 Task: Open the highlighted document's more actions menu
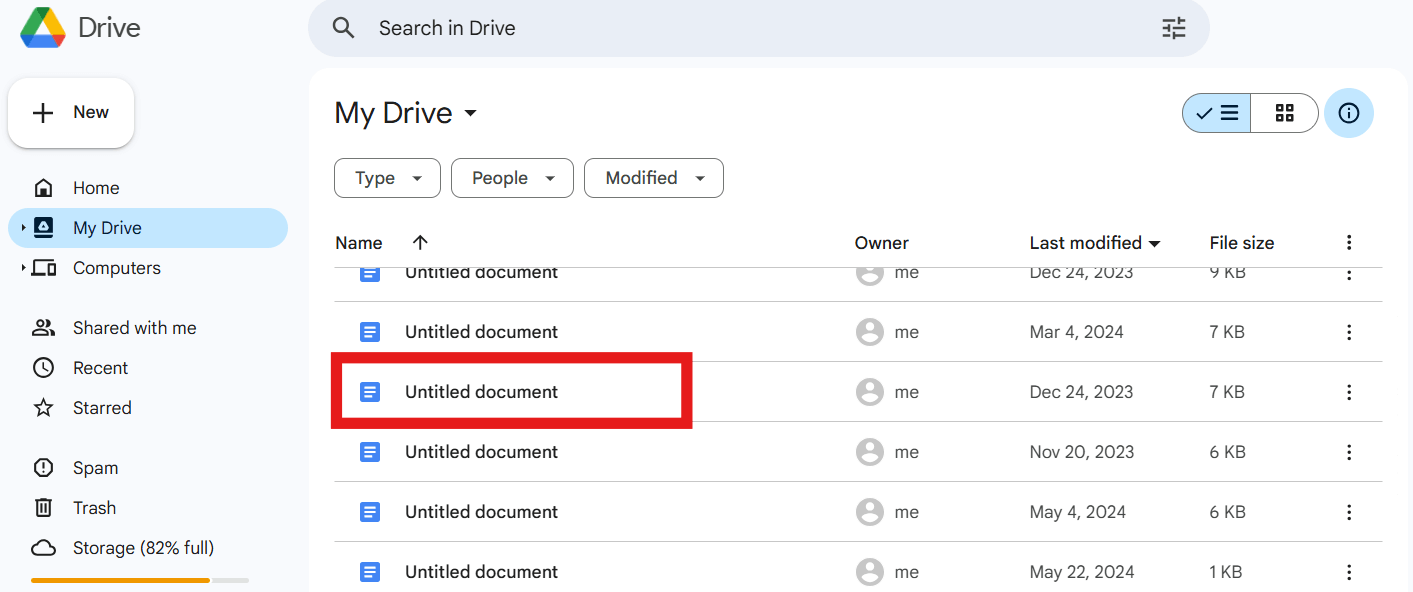tap(1349, 391)
